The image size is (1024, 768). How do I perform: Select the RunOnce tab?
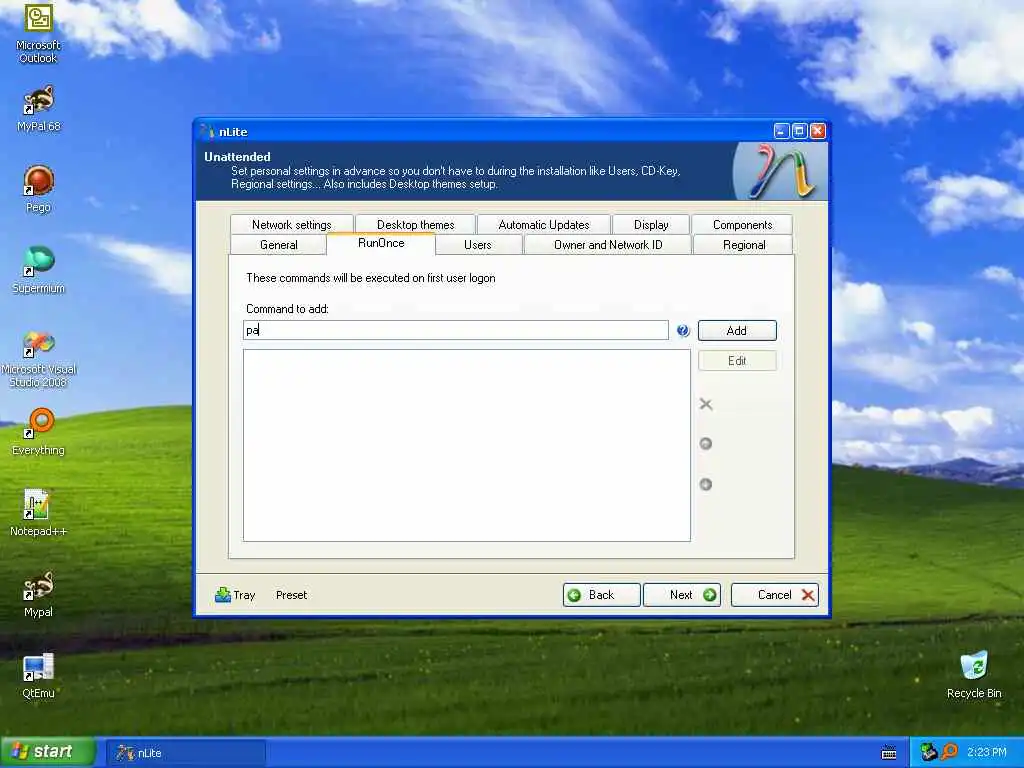pyautogui.click(x=381, y=243)
